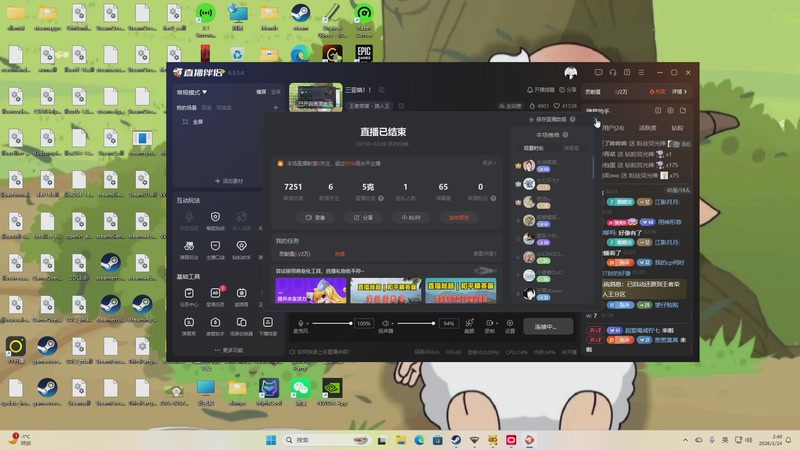Toggle the 保存直播数据 save data option
Viewport: 800px width, 450px height.
(531, 119)
